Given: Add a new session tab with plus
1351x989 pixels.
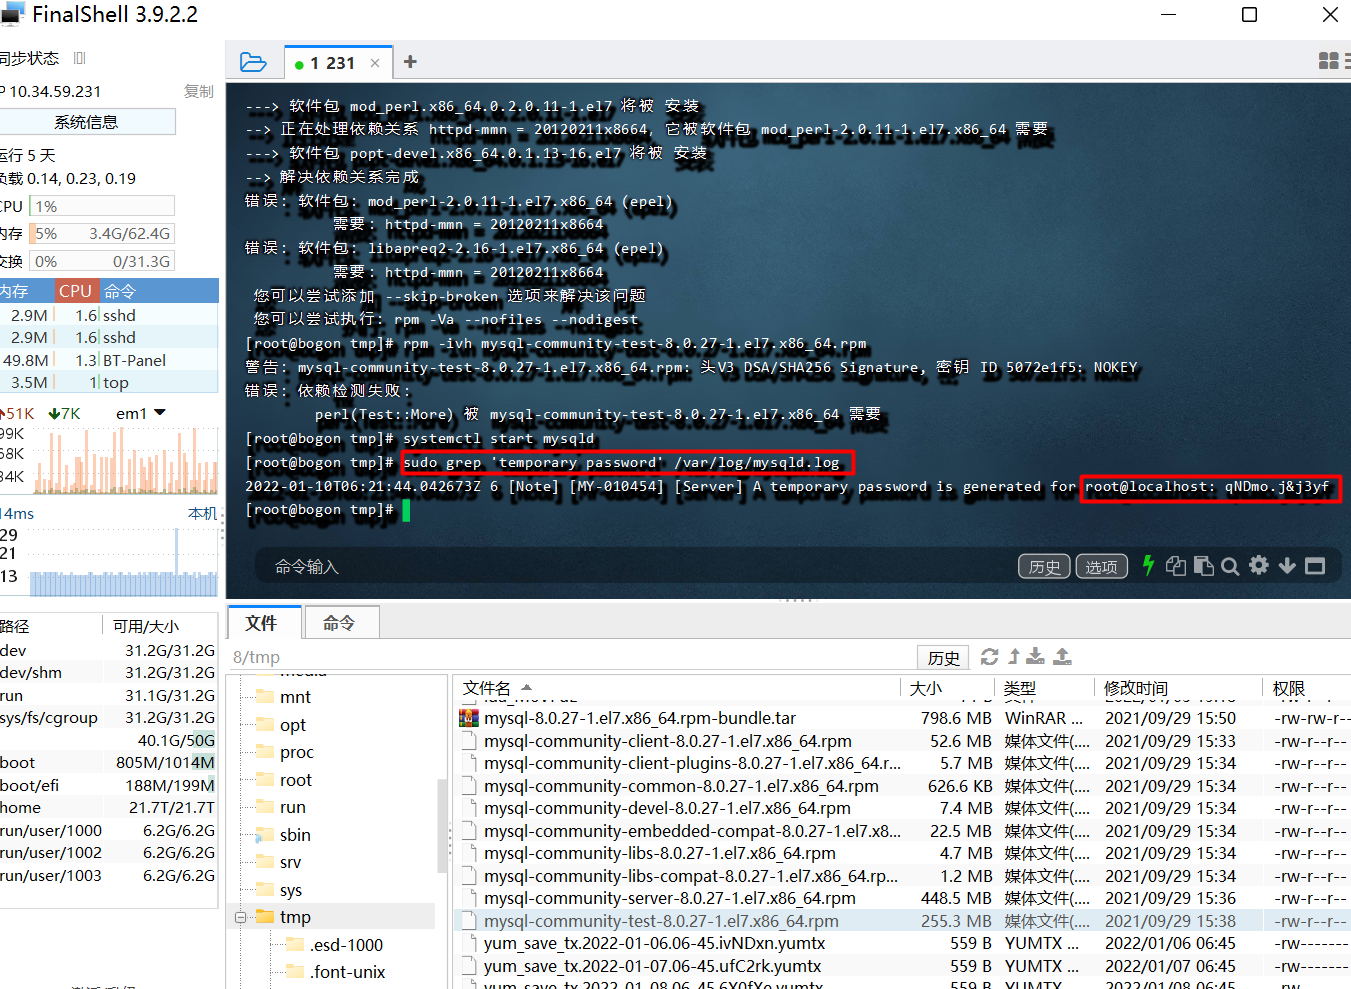Looking at the screenshot, I should [x=410, y=62].
